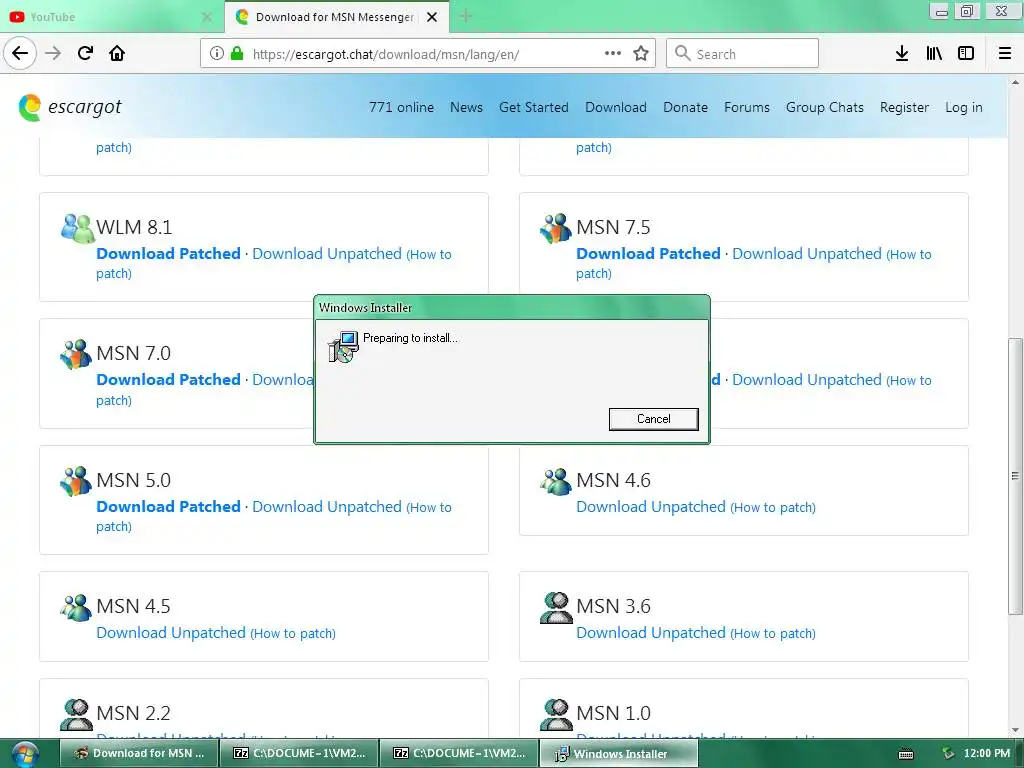This screenshot has width=1024, height=768.
Task: Click the green padlock security icon
Action: tap(237, 53)
